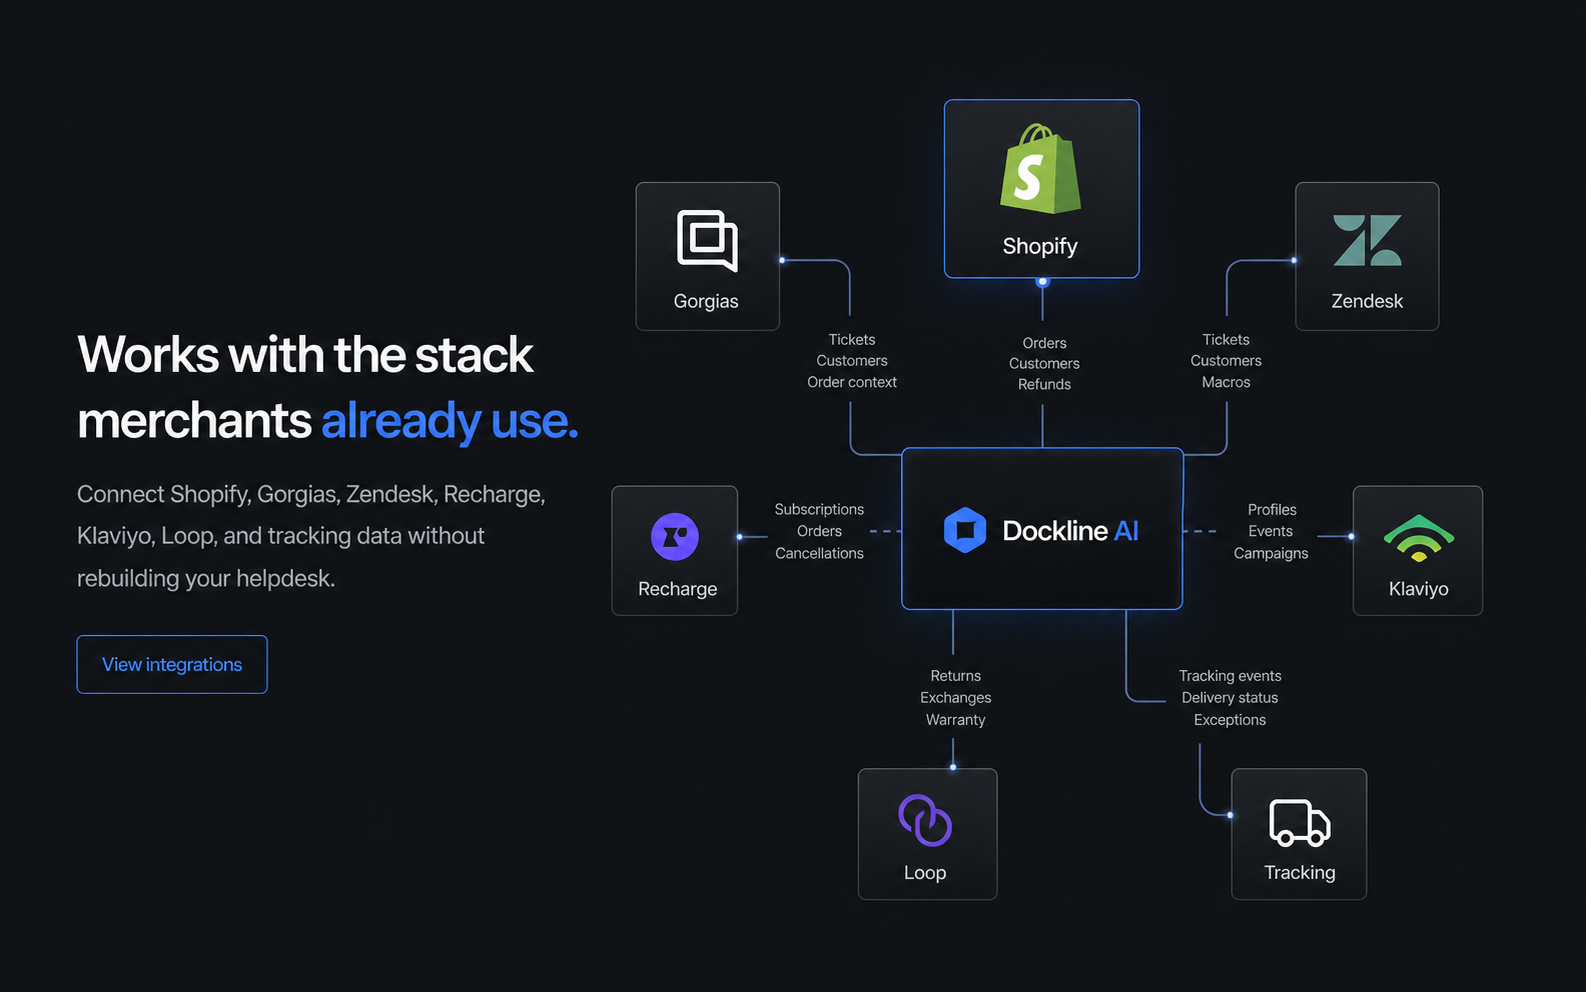Click the 'Warranty' label
The image size is (1586, 992).
click(955, 720)
